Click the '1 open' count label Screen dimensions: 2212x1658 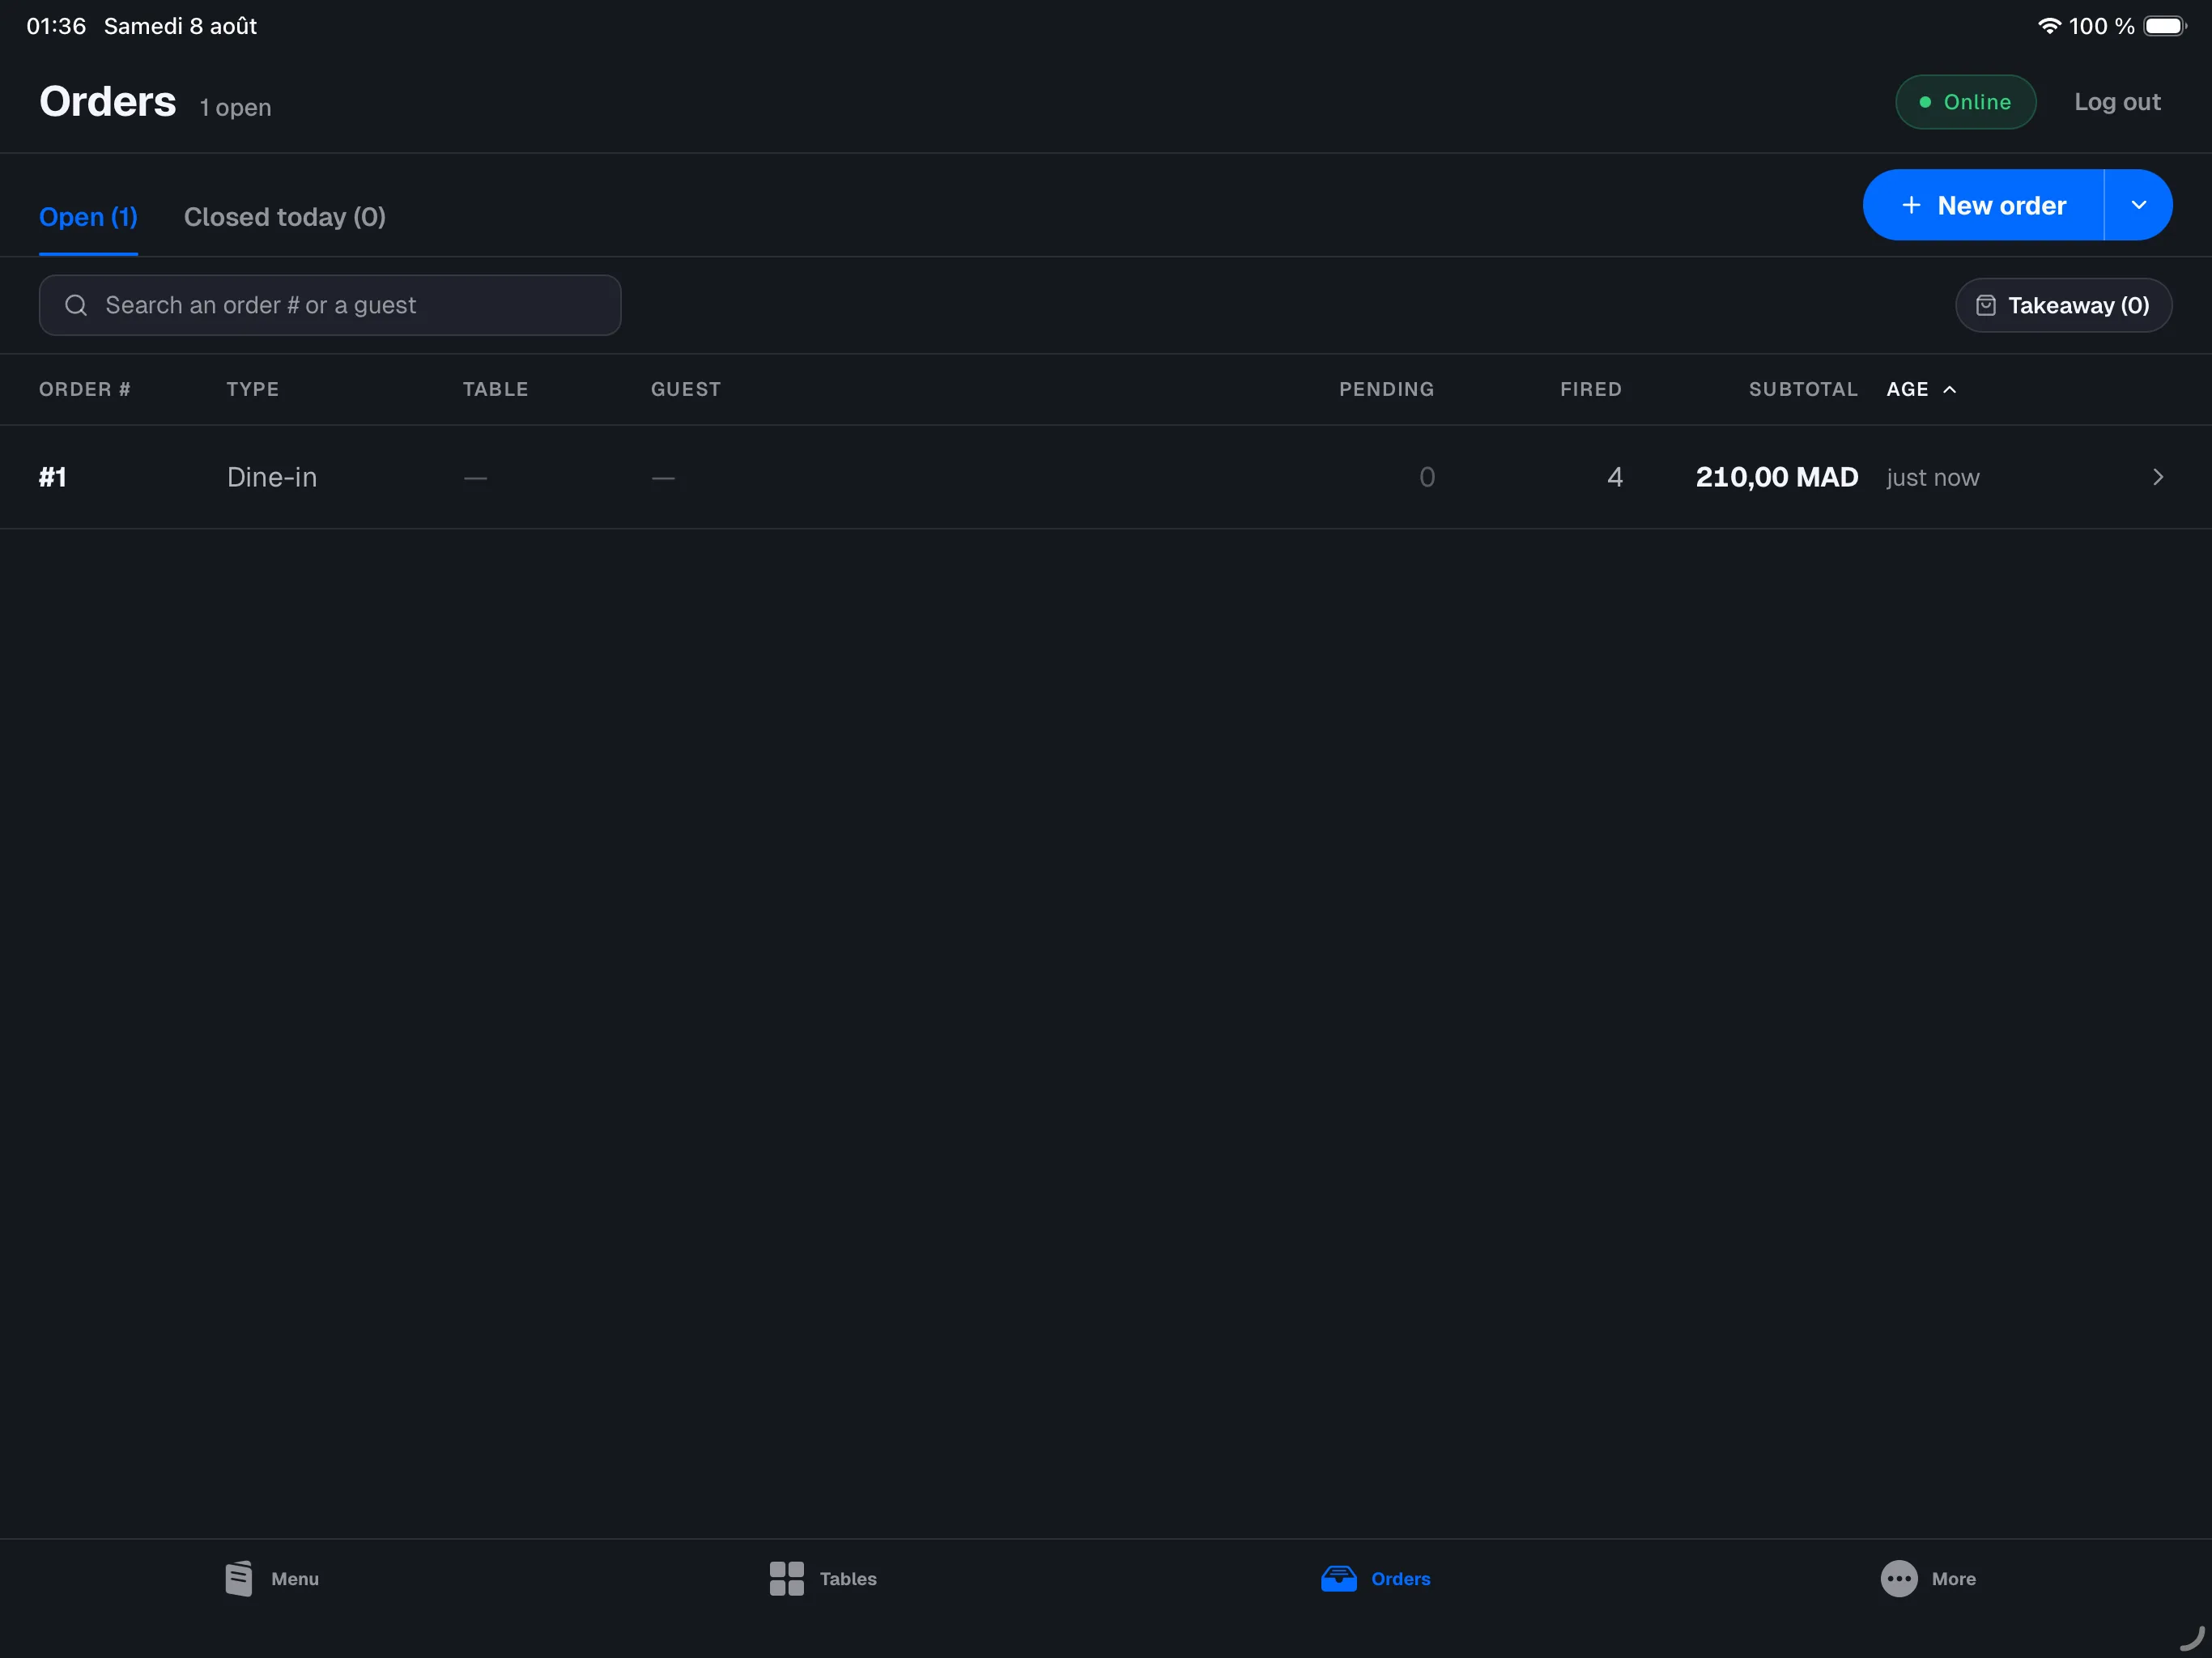235,107
